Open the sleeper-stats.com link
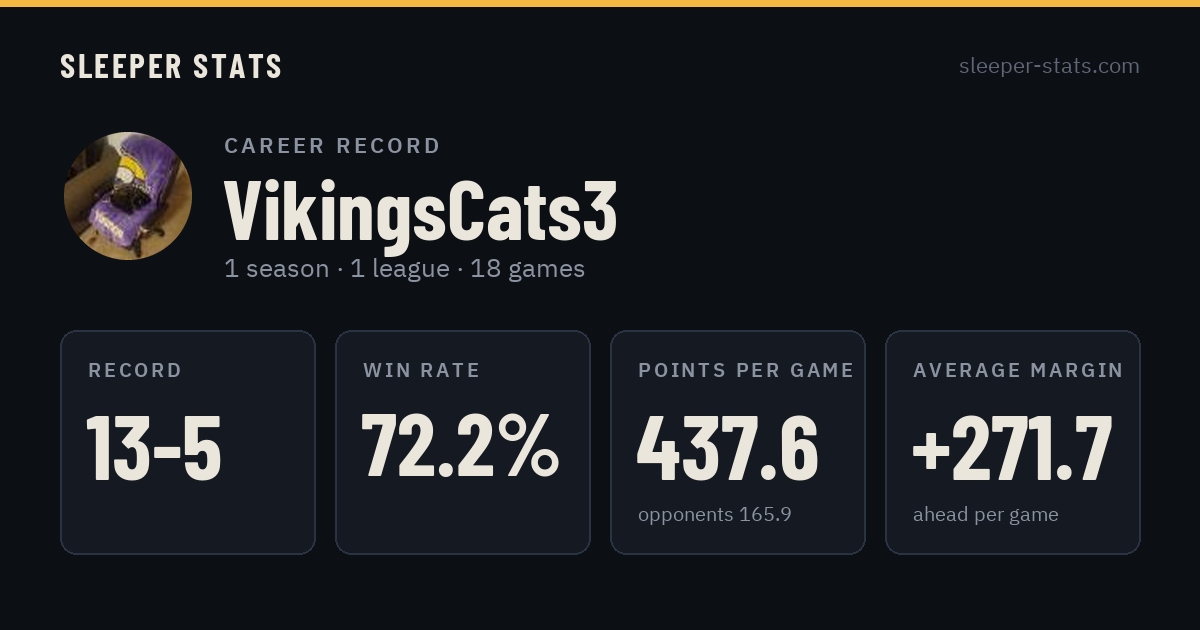 1049,66
